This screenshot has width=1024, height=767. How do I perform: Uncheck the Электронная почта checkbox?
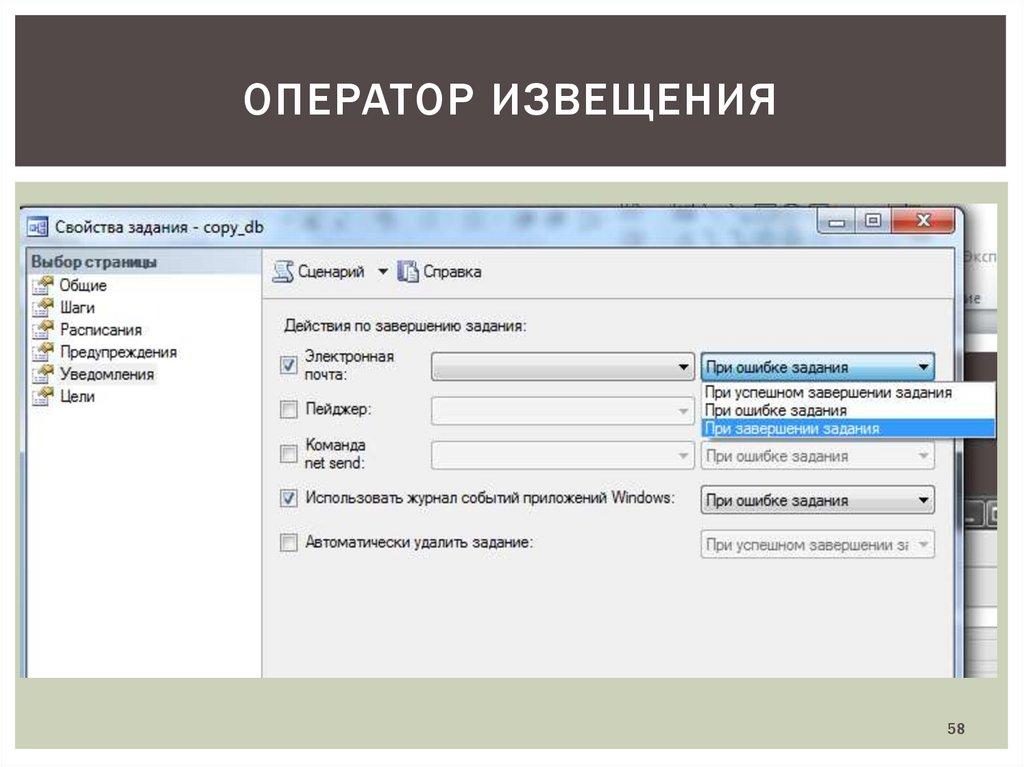pyautogui.click(x=289, y=366)
